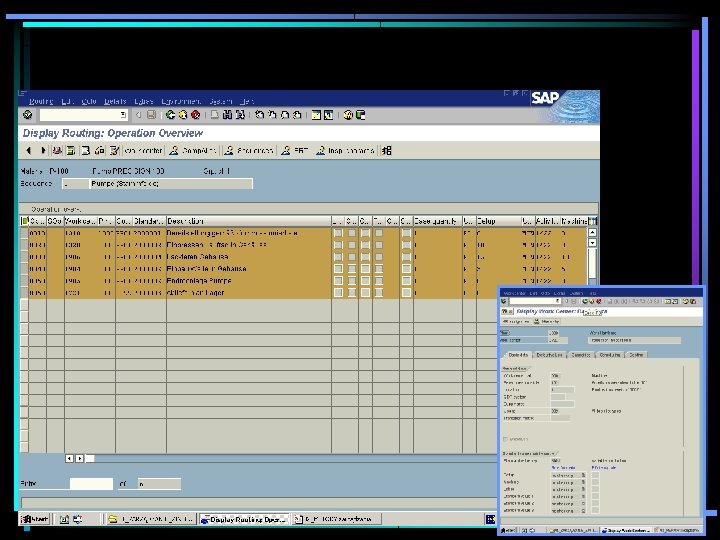Click the Base quantity column header
The width and height of the screenshot is (720, 540).
point(438,221)
